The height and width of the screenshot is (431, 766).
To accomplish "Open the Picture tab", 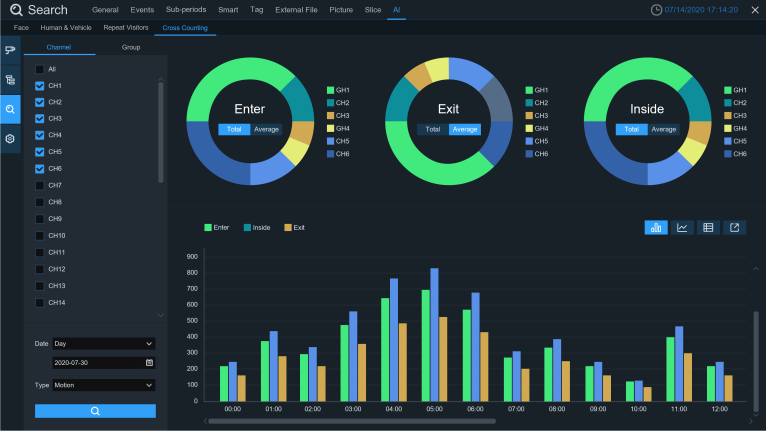I will 341,10.
